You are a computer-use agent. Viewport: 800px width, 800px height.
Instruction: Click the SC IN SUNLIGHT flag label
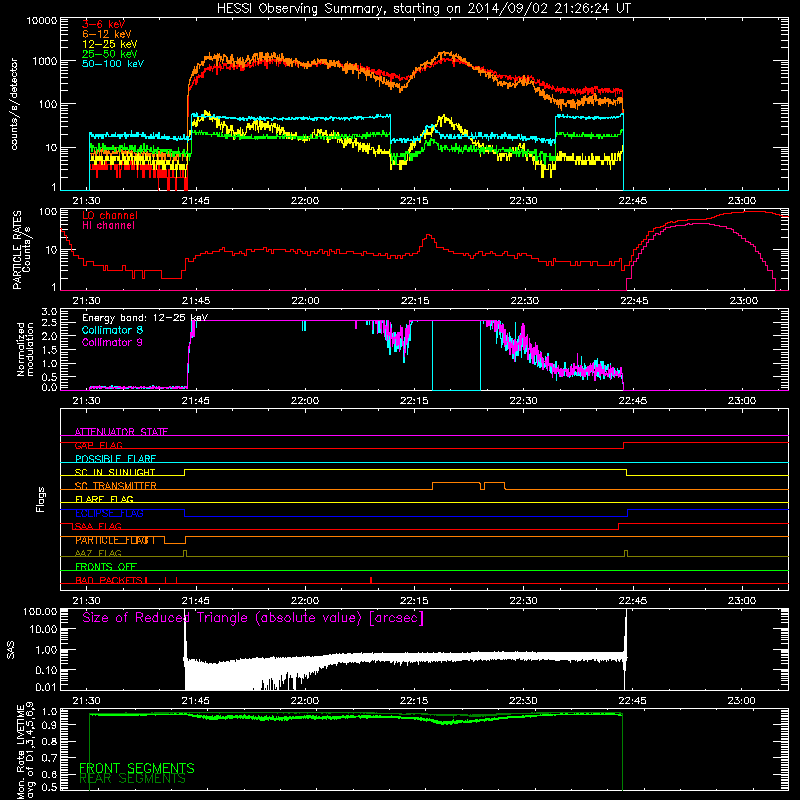(x=115, y=472)
